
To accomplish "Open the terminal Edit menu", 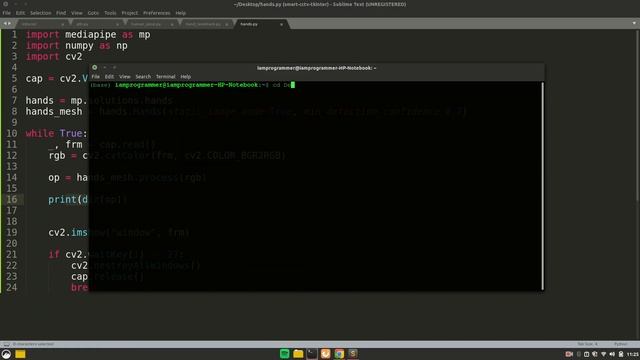I will [109, 77].
